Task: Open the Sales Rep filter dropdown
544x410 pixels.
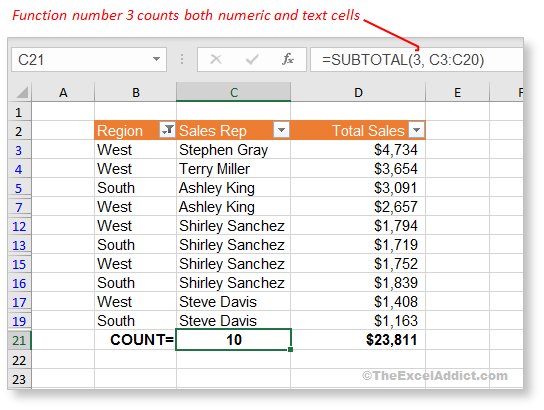Action: coord(281,130)
